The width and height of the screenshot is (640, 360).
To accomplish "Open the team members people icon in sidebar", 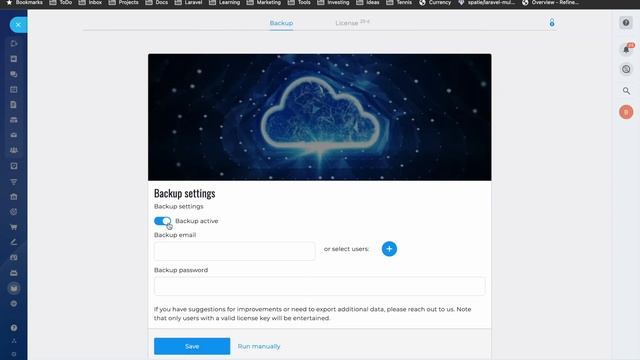I will [13, 150].
